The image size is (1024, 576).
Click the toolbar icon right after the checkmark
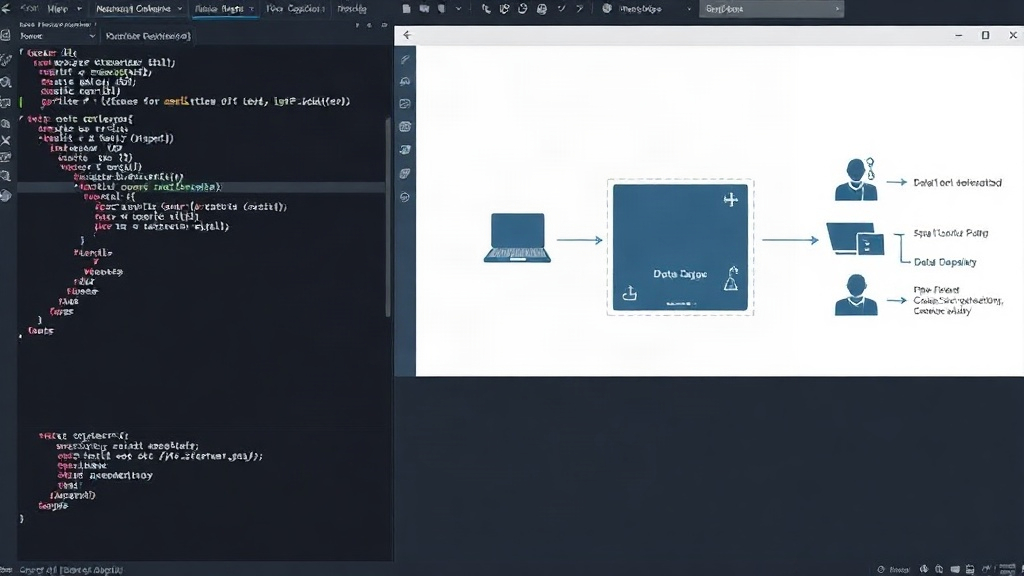tap(579, 8)
